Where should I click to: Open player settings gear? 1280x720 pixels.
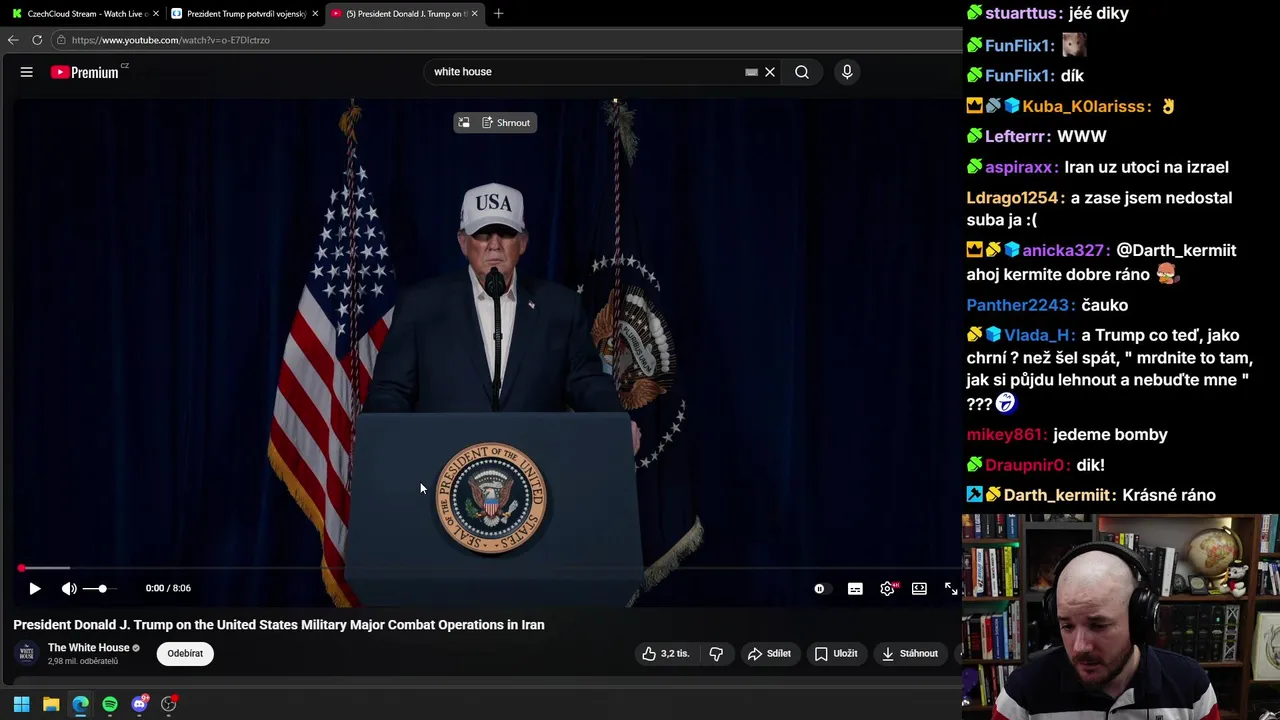[887, 589]
